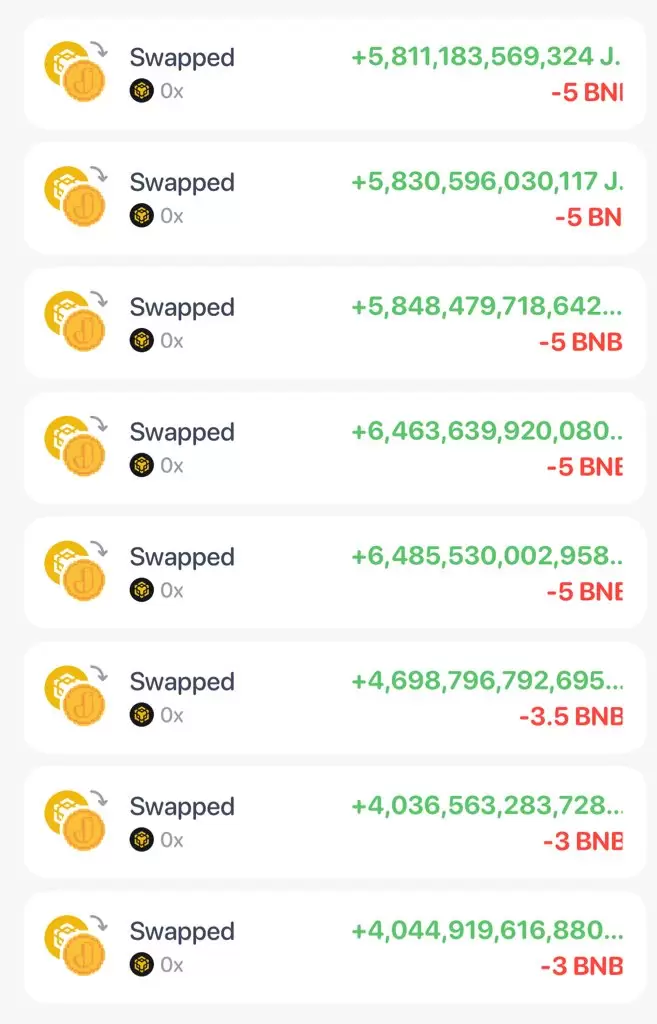Viewport: 657px width, 1024px height.
Task: Open the swap of +5,811,183,569,324 tokens
Action: [x=334, y=74]
